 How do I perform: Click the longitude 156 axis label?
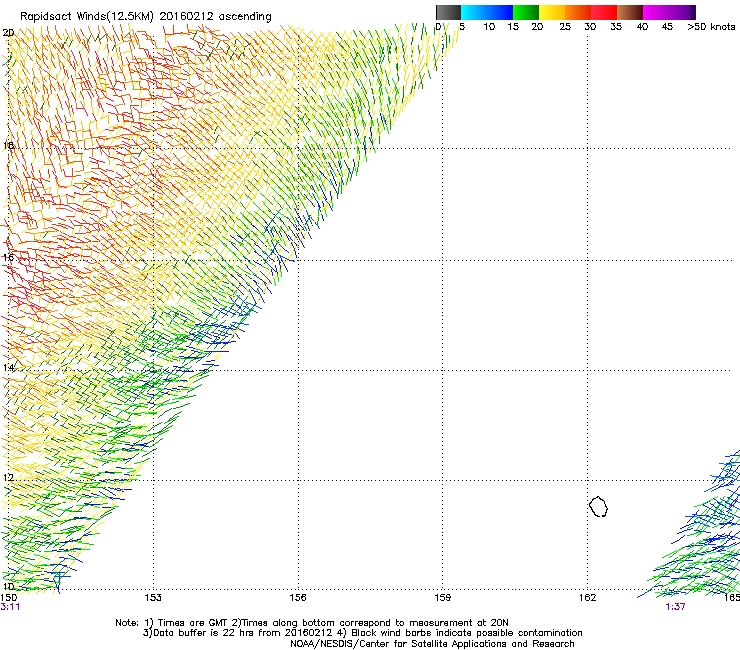point(298,598)
